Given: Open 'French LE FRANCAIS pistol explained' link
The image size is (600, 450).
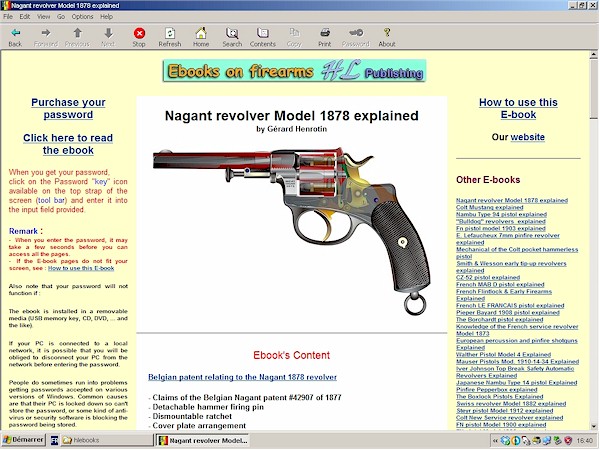Looking at the screenshot, I should click(510, 305).
